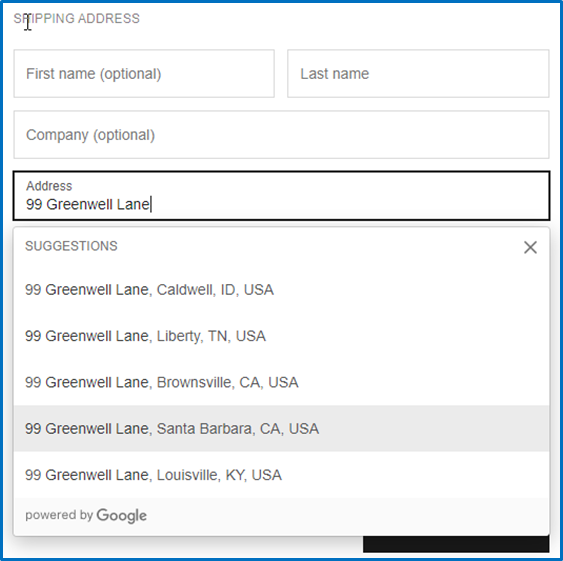Select the Kentucky suggestion in the list
563x561 pixels.
tap(282, 475)
